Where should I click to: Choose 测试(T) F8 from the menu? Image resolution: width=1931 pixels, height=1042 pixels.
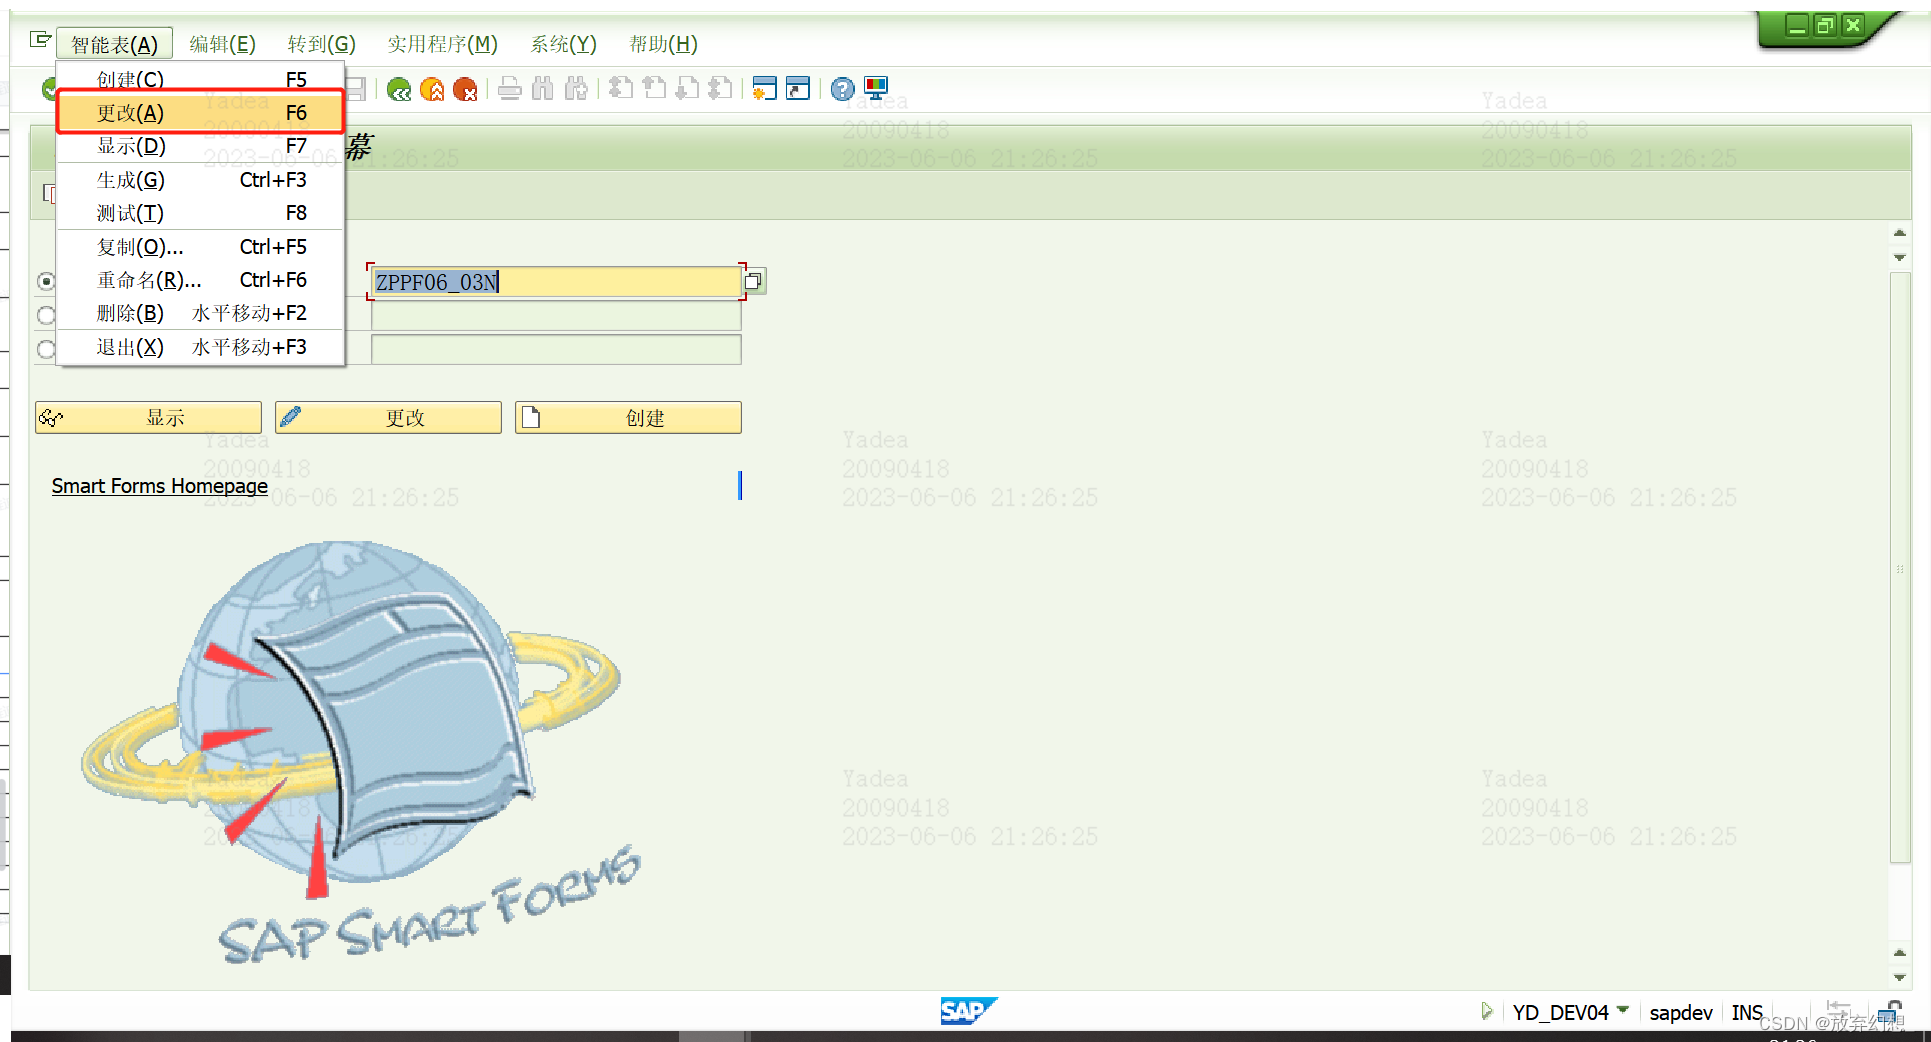tap(200, 213)
